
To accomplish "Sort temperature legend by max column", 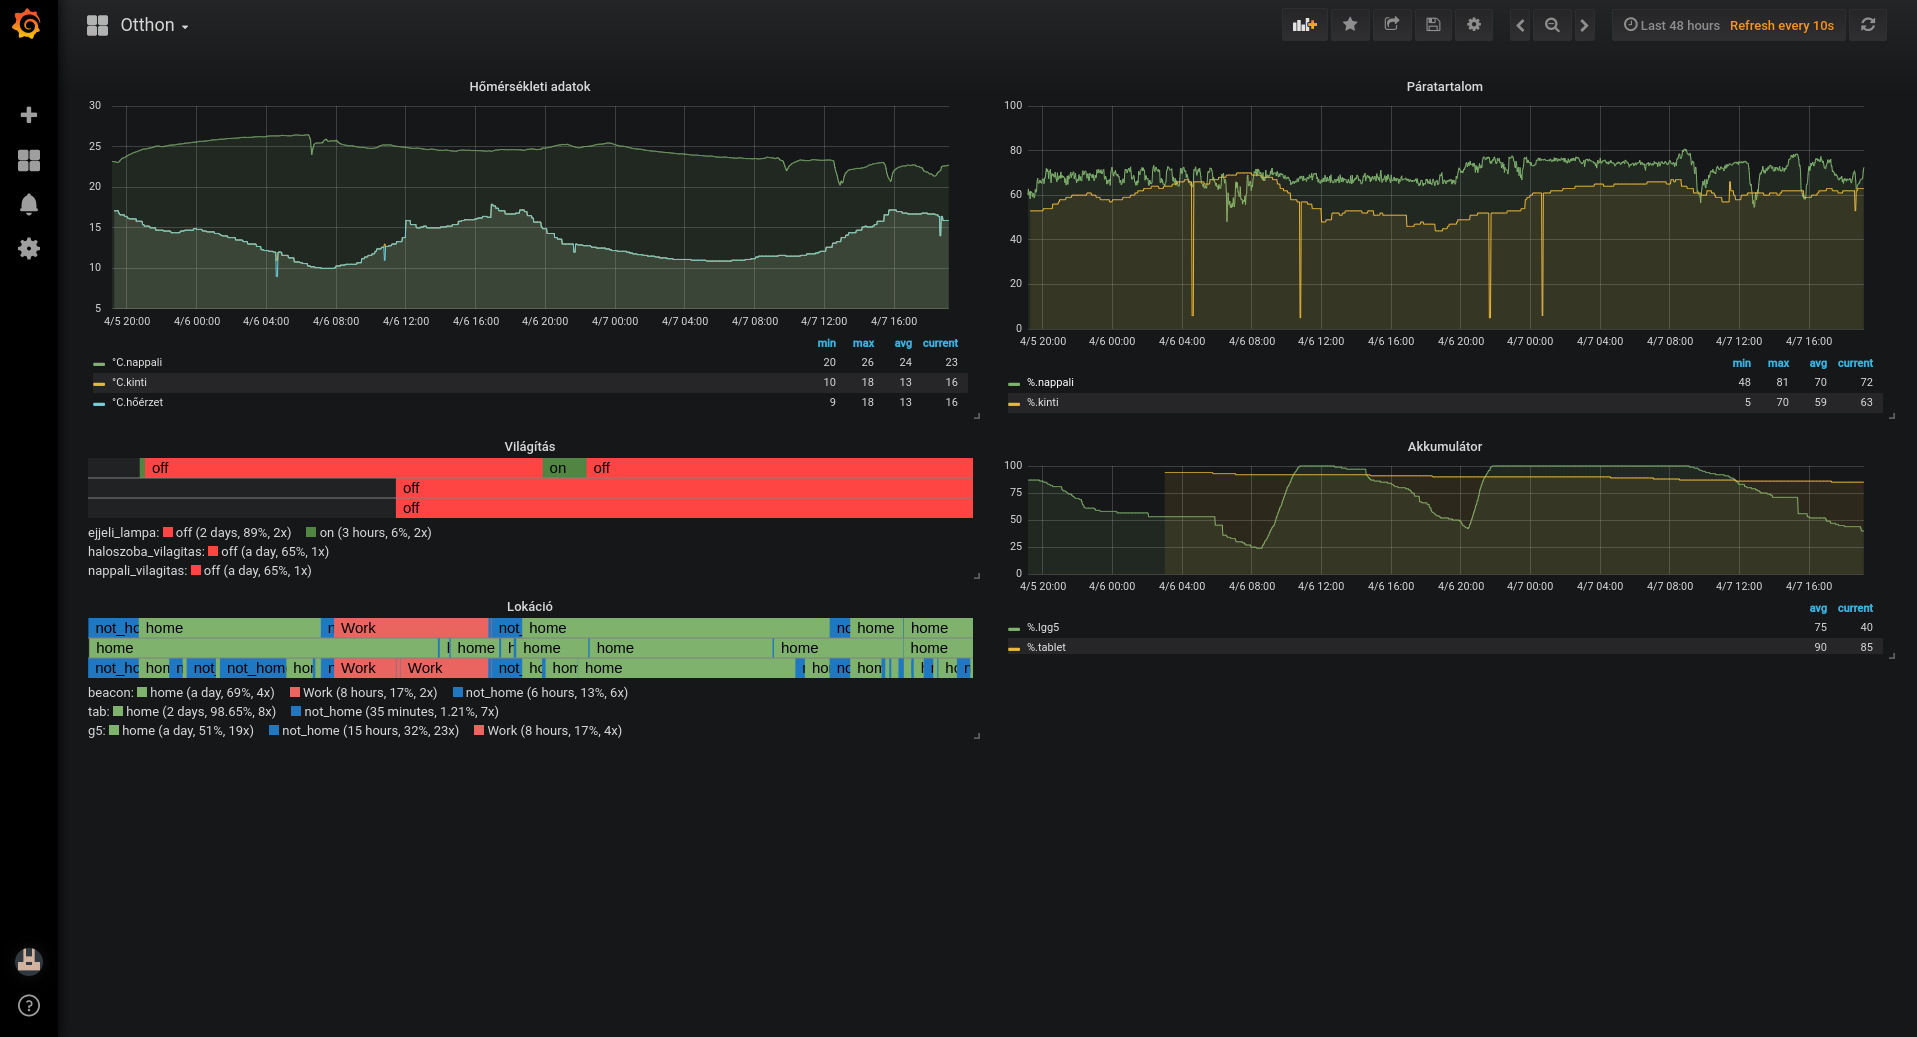I will (x=863, y=344).
